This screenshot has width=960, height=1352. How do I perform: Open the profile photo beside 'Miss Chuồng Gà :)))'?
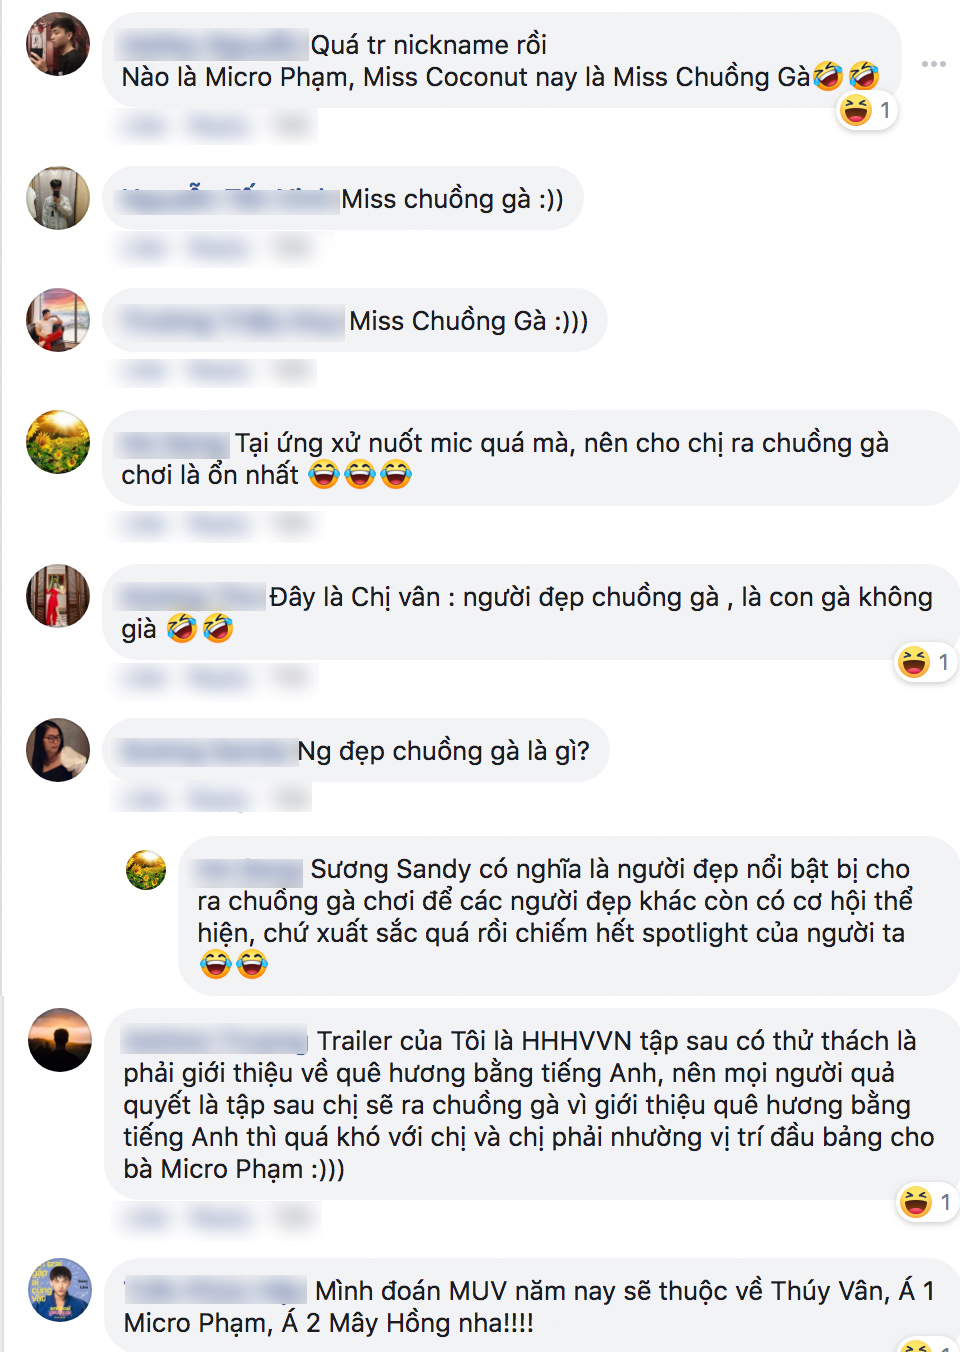point(58,320)
